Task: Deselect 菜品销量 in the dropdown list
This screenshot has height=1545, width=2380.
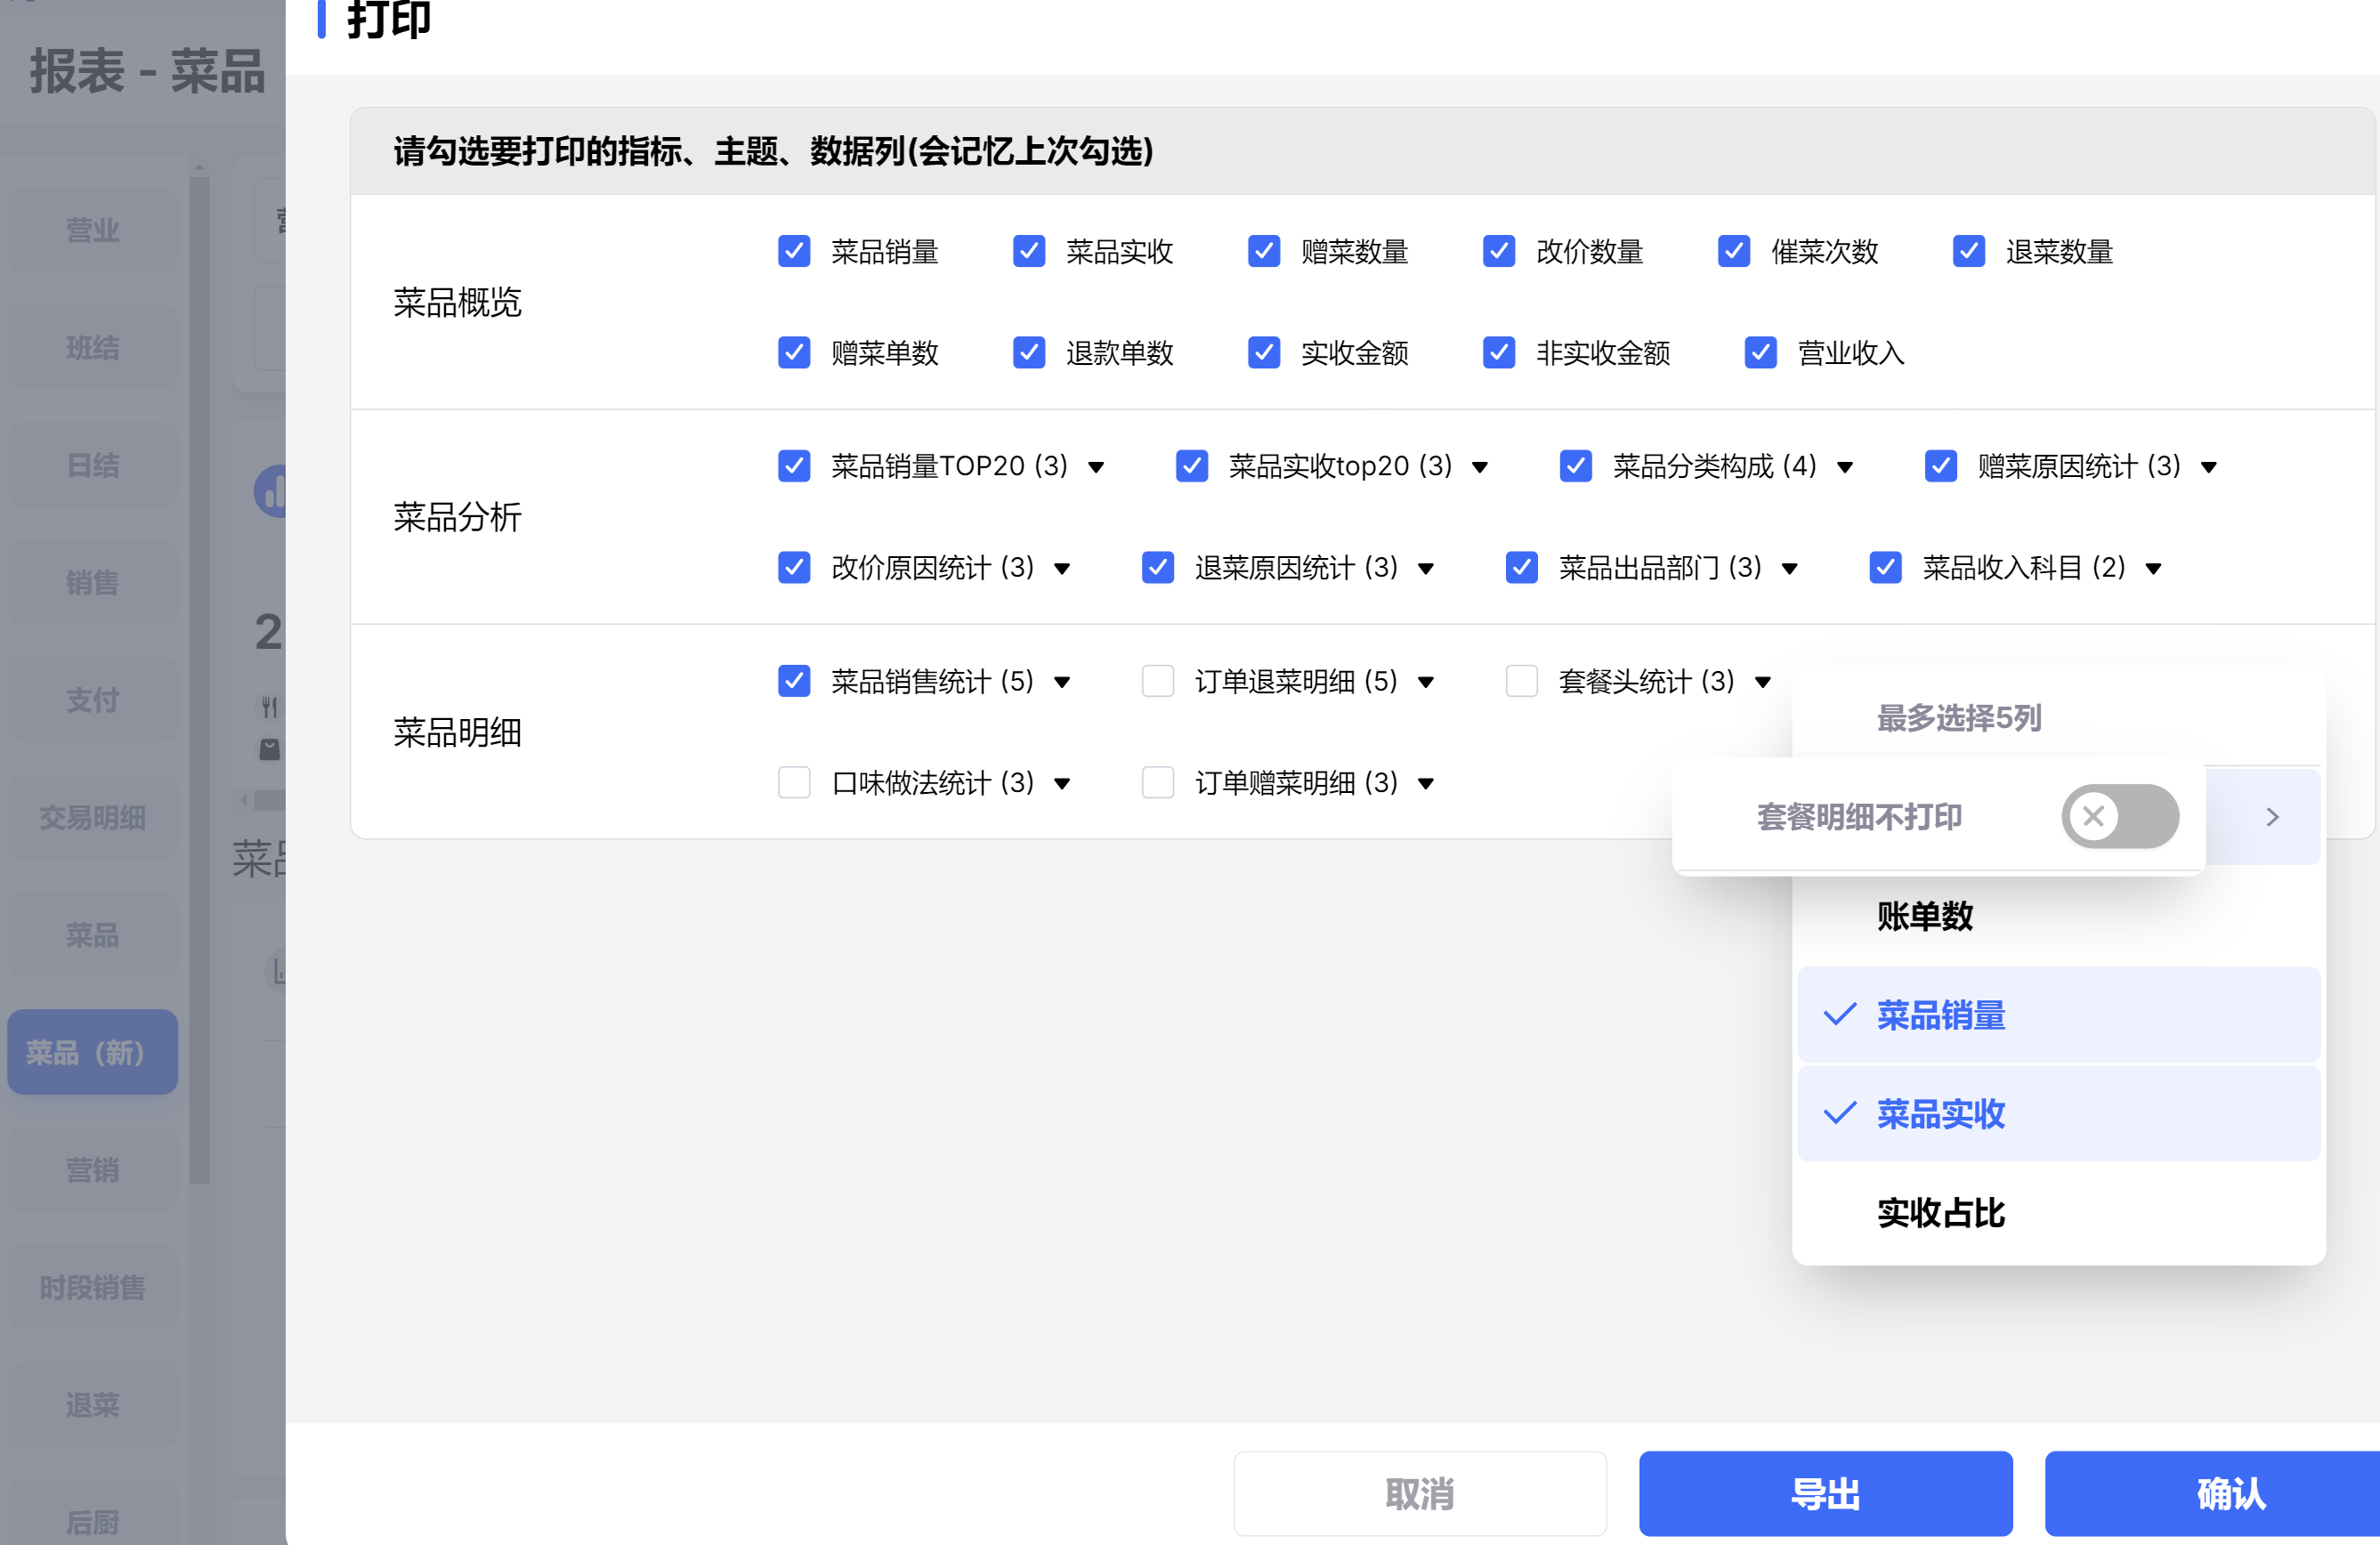Action: point(1939,1015)
